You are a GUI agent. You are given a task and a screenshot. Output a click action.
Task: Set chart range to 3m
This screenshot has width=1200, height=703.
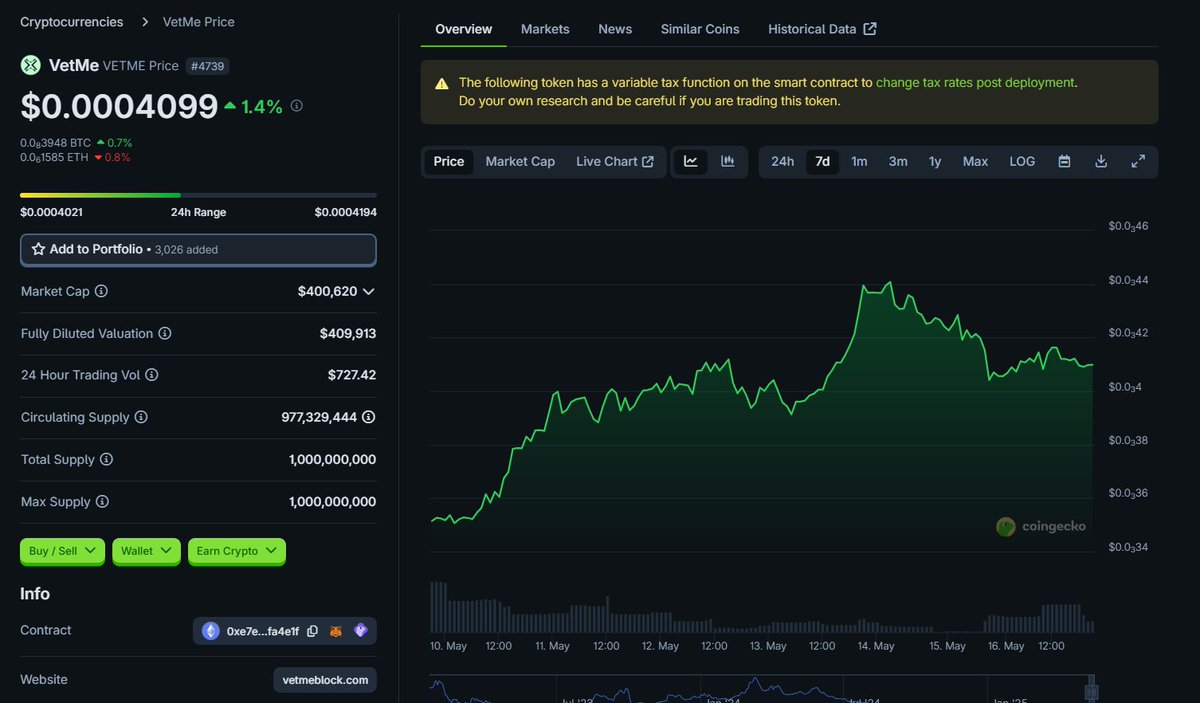pyautogui.click(x=898, y=161)
